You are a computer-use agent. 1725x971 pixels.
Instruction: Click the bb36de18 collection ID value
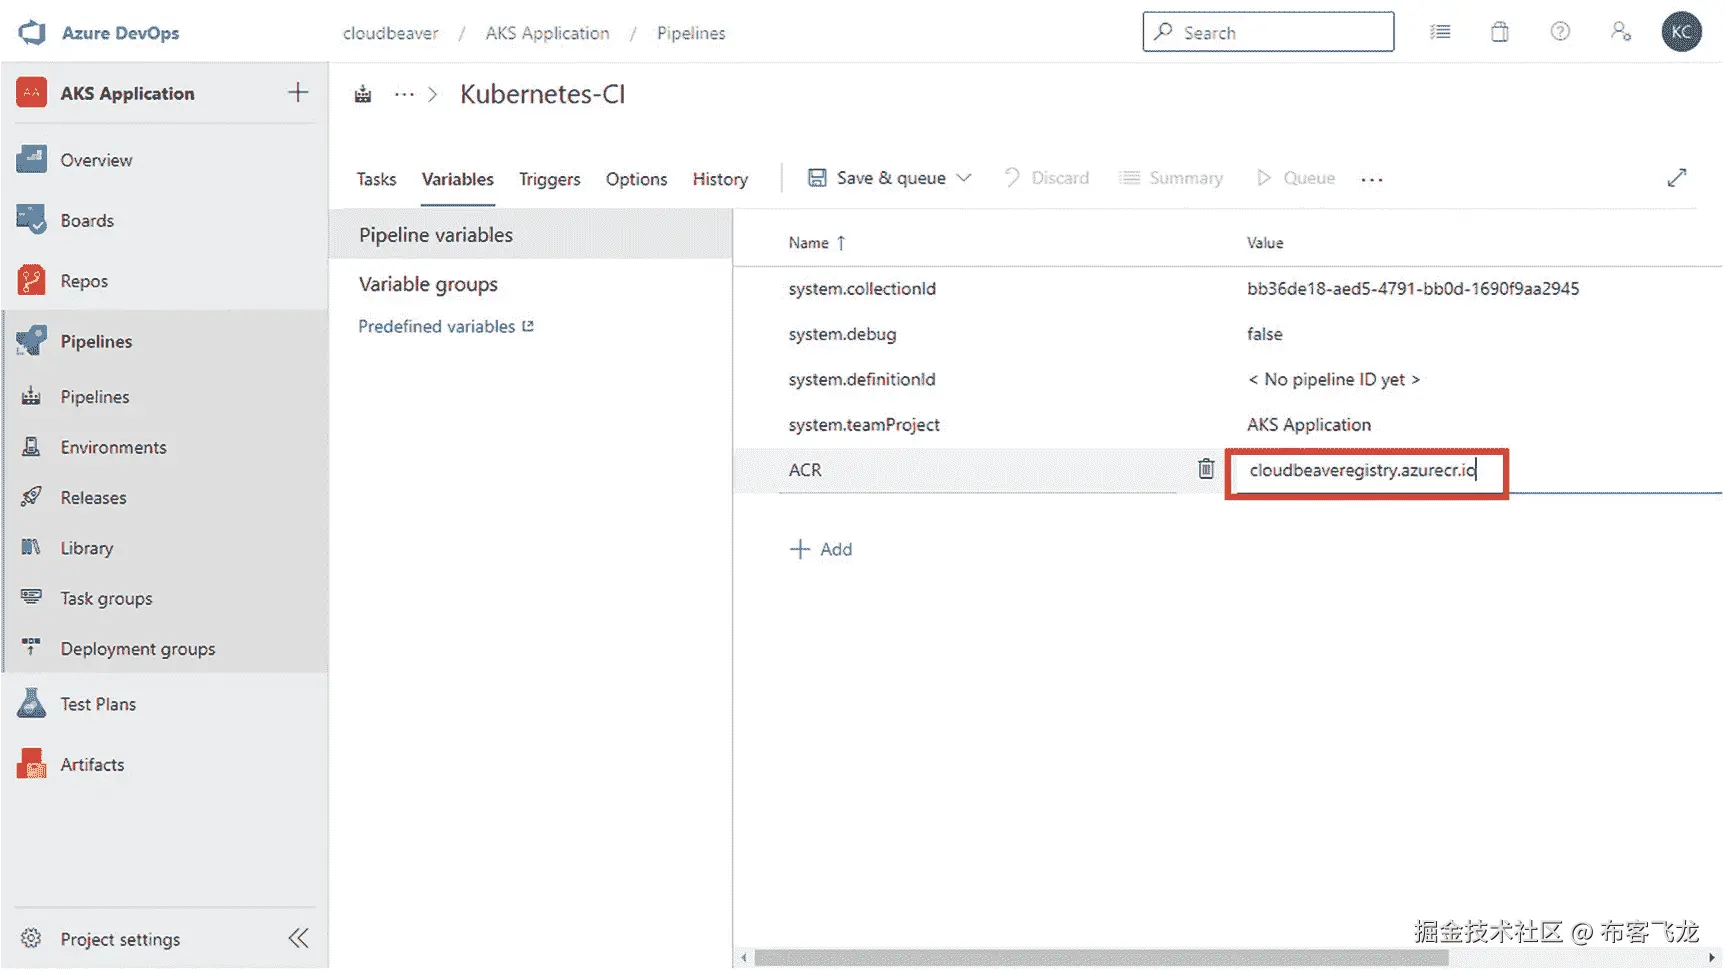[1413, 289]
